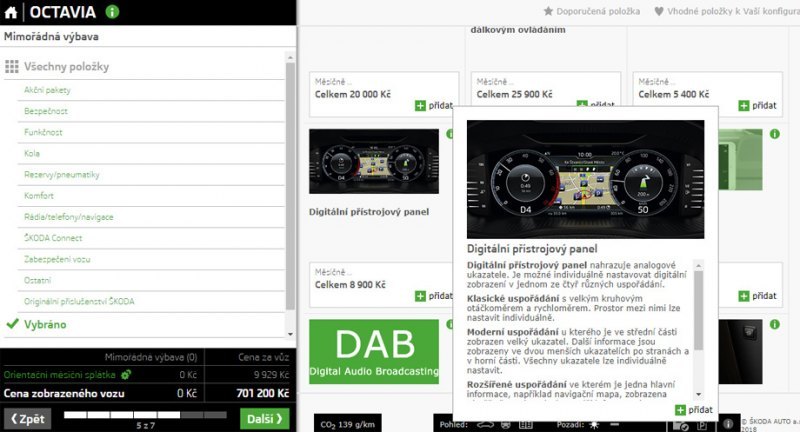Click the Mimořádná výbava heading
The image size is (800, 433).
pyautogui.click(x=51, y=37)
